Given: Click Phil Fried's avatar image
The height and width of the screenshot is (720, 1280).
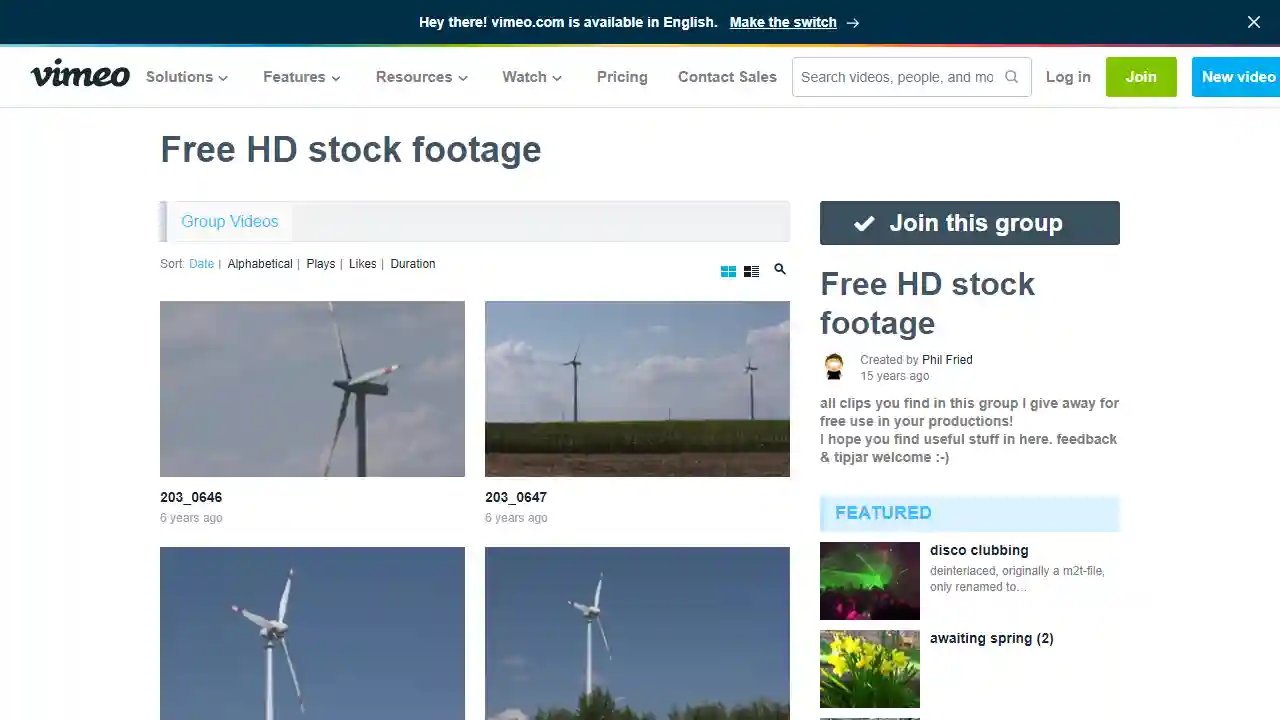Looking at the screenshot, I should click(834, 366).
